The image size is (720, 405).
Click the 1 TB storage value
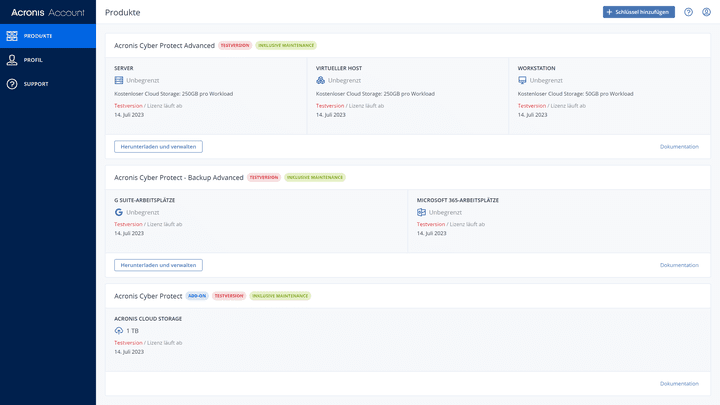[x=132, y=331]
